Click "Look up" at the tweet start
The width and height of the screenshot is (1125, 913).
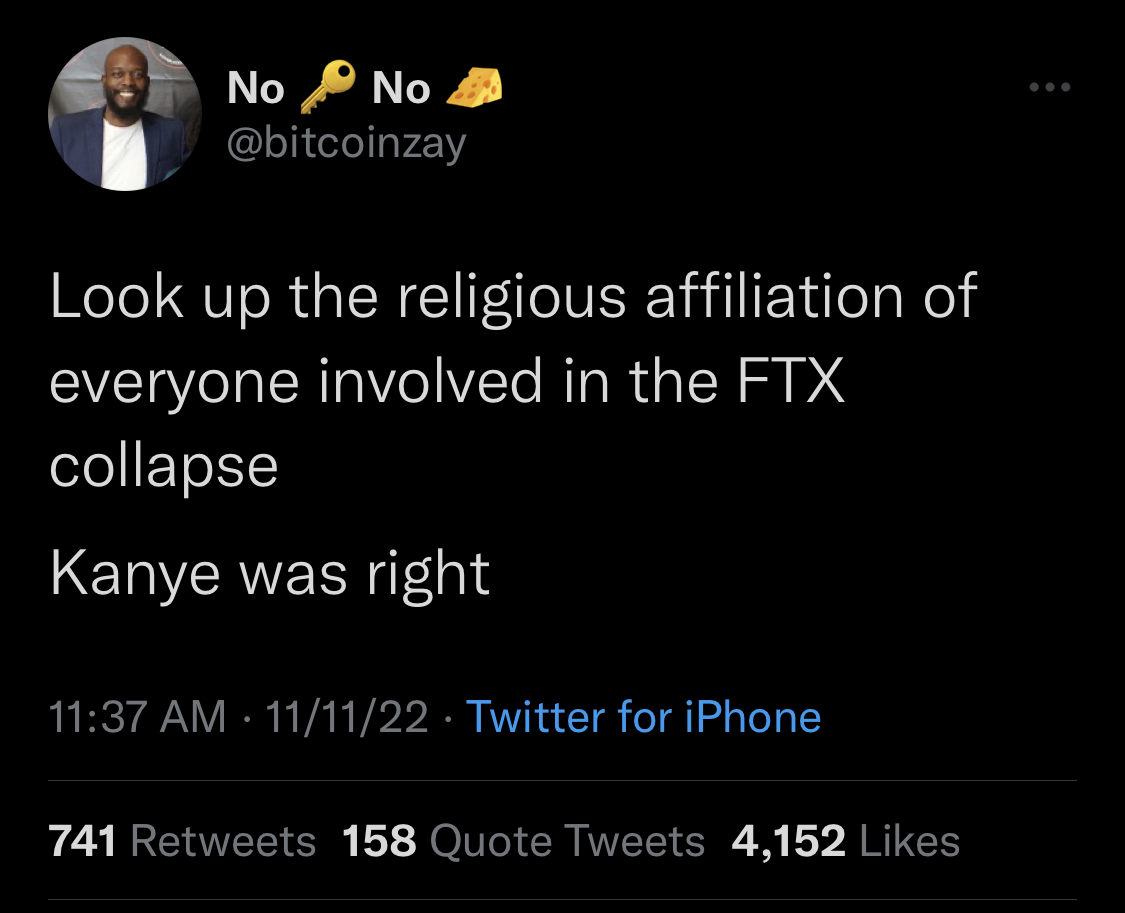coord(159,298)
